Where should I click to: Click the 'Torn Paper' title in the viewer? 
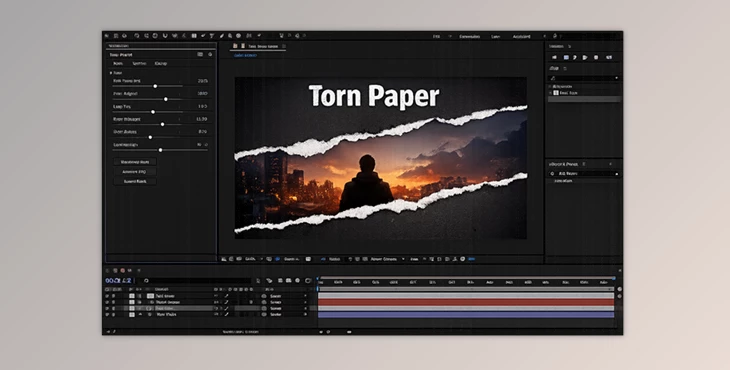374,96
